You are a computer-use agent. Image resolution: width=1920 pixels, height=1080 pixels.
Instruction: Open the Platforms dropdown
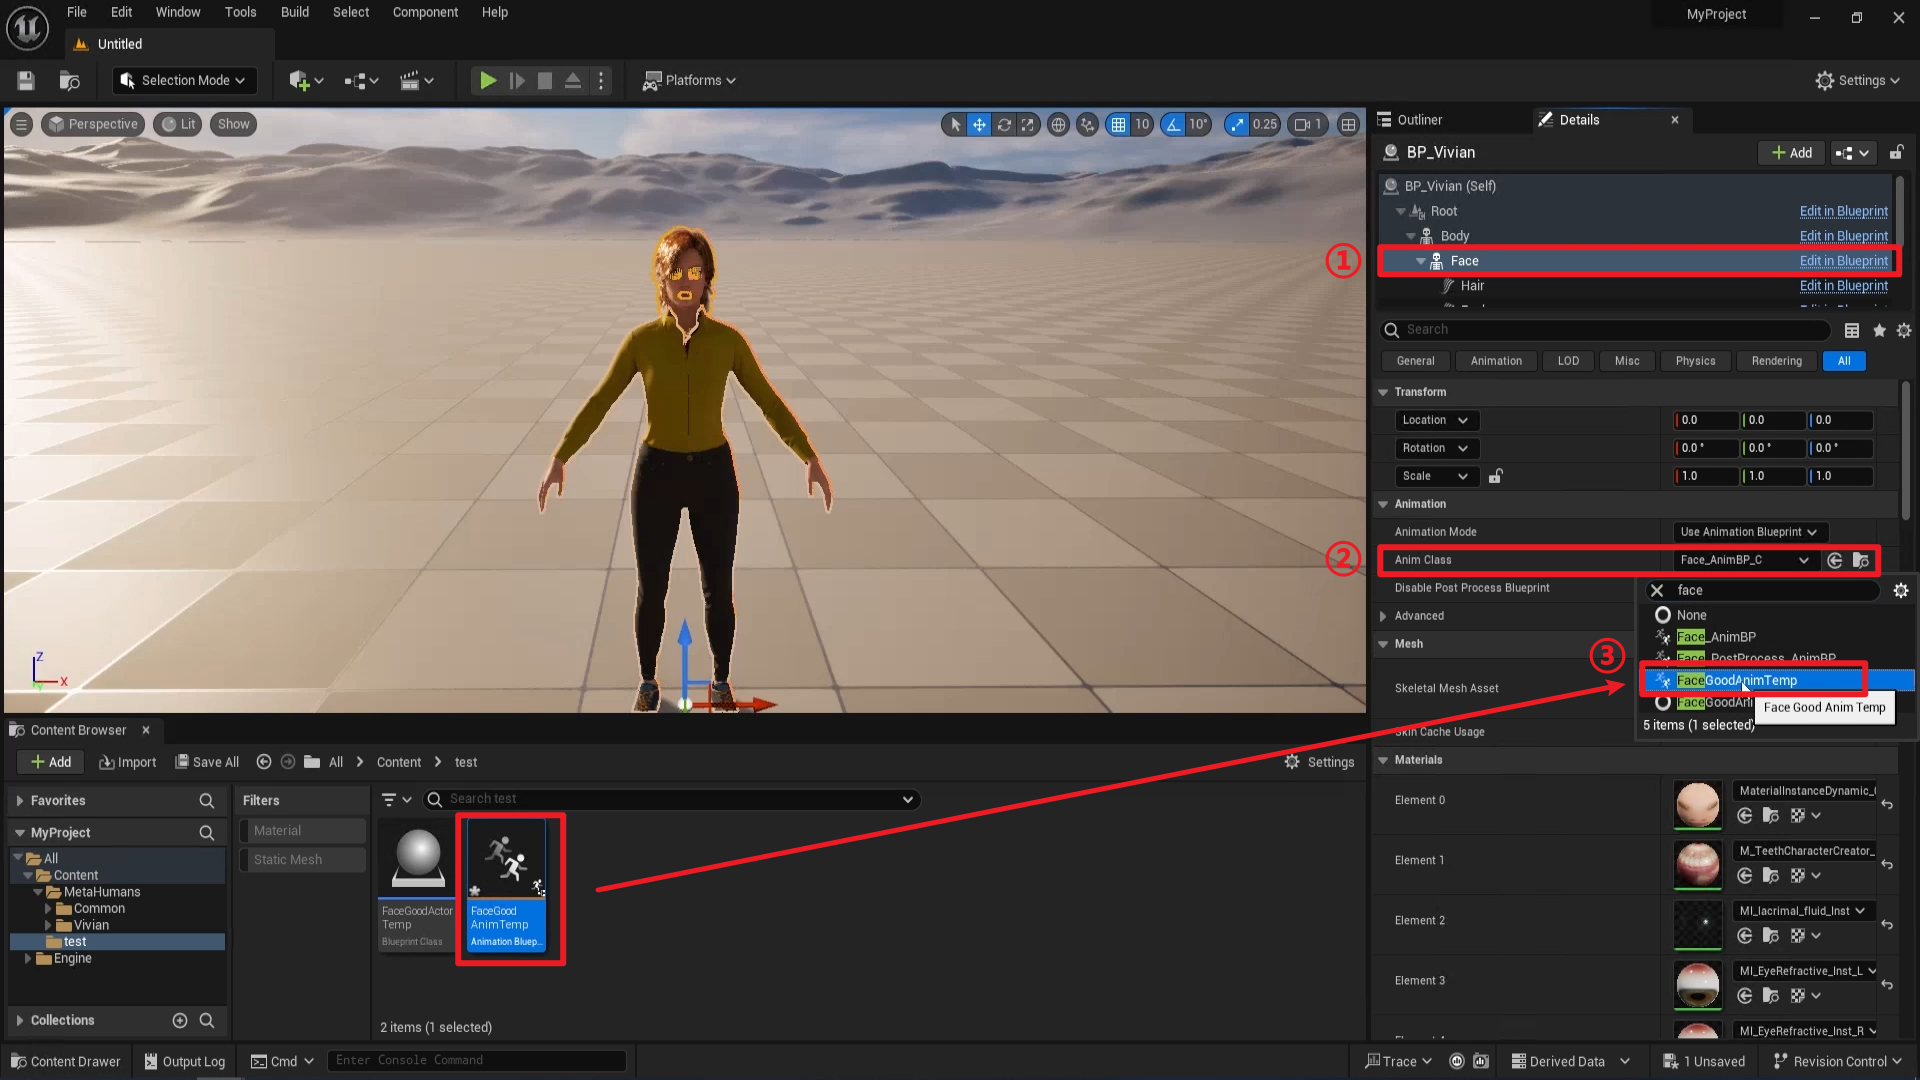click(689, 81)
